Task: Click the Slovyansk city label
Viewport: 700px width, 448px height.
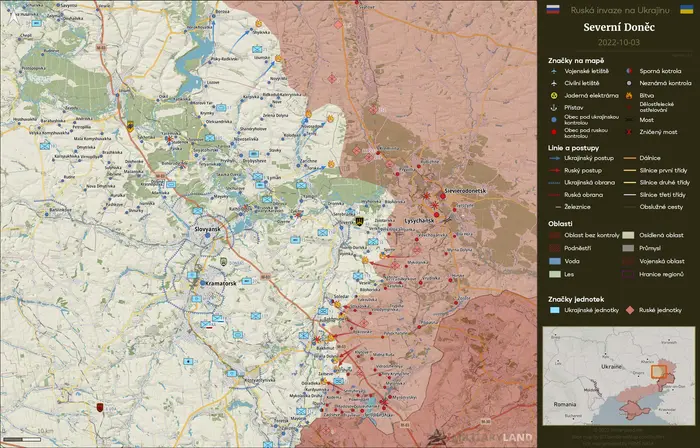Action: pyautogui.click(x=208, y=229)
